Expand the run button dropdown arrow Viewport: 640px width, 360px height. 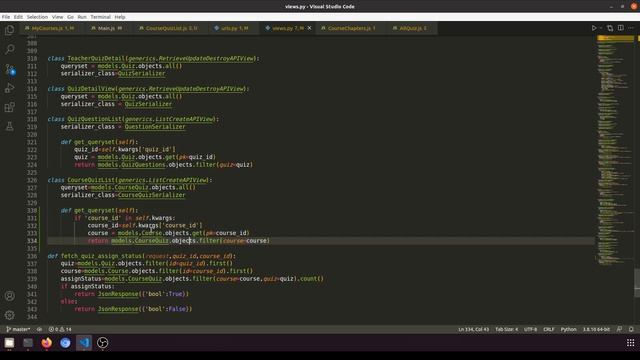[x=600, y=28]
